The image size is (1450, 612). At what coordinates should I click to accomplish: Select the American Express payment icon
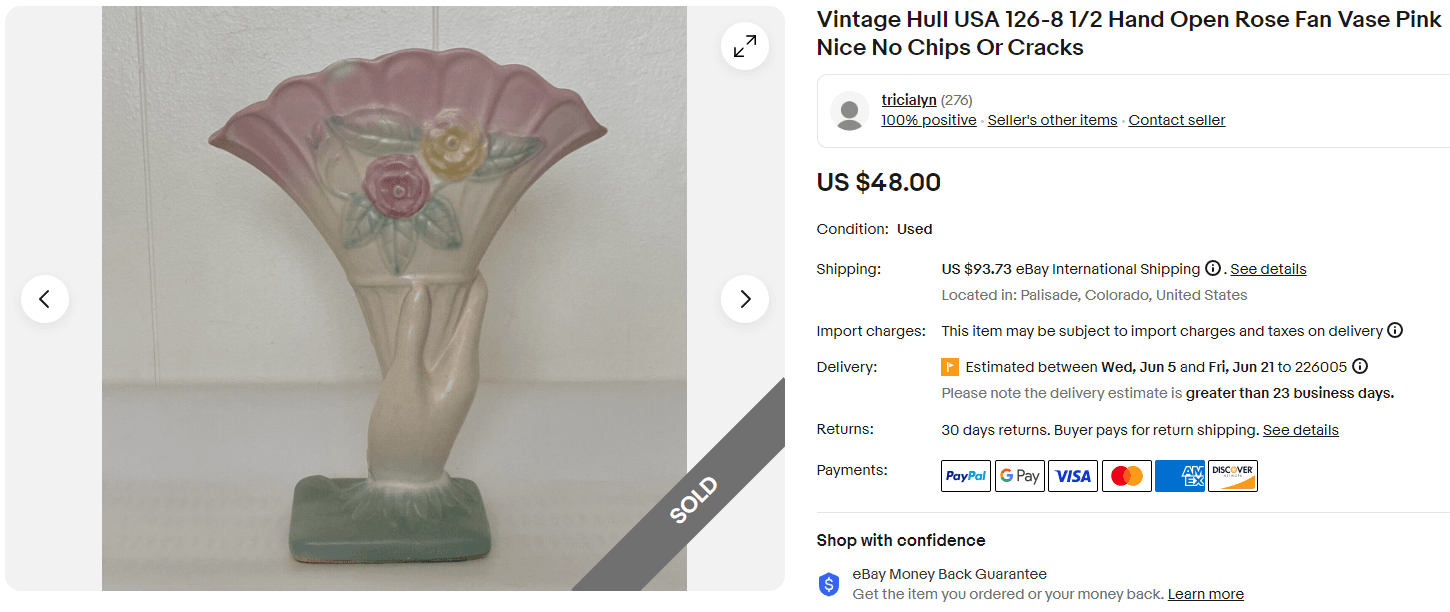click(x=1179, y=475)
